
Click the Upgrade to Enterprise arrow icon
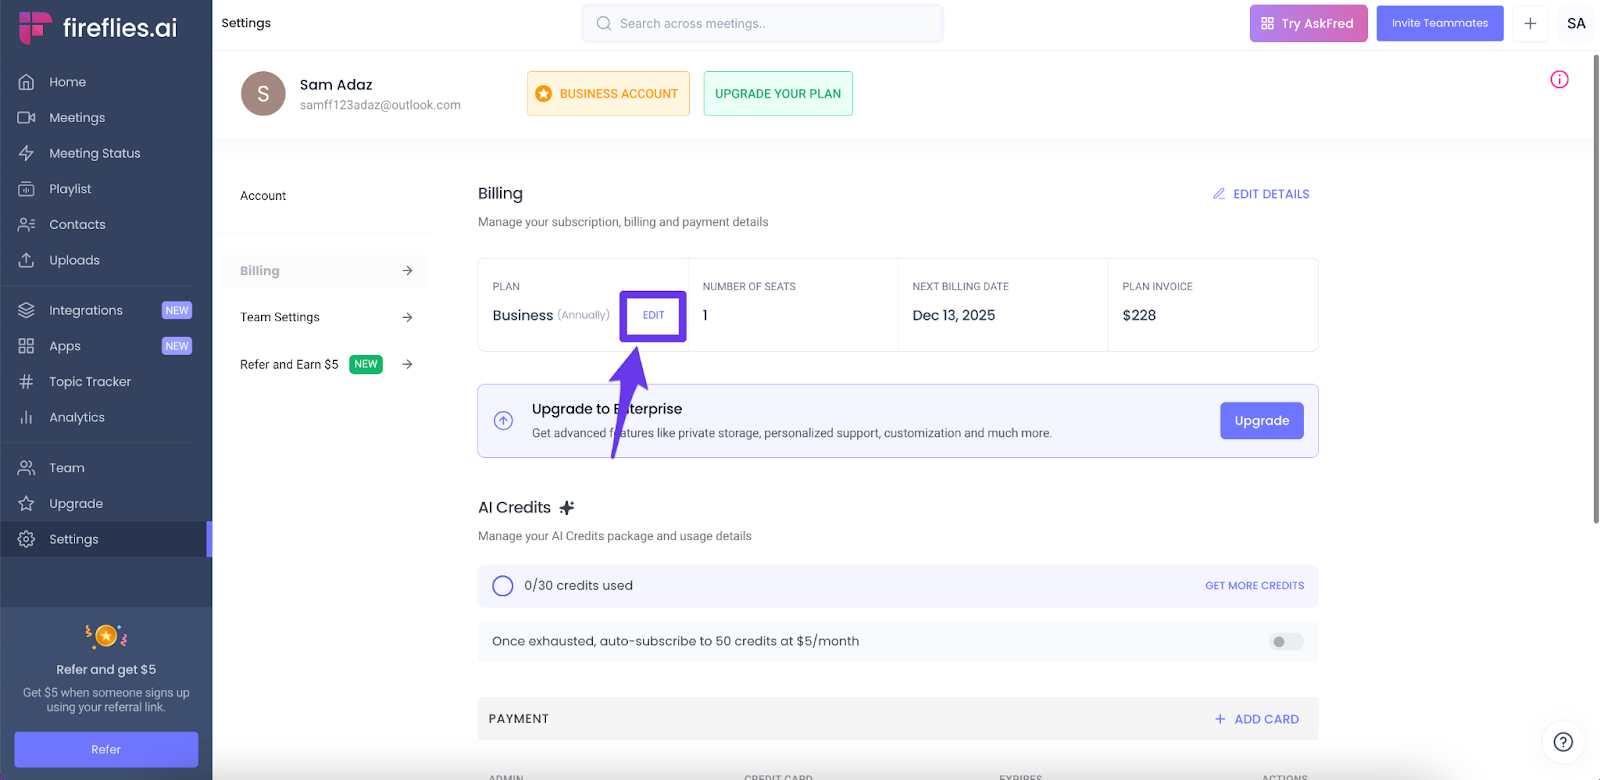point(504,421)
